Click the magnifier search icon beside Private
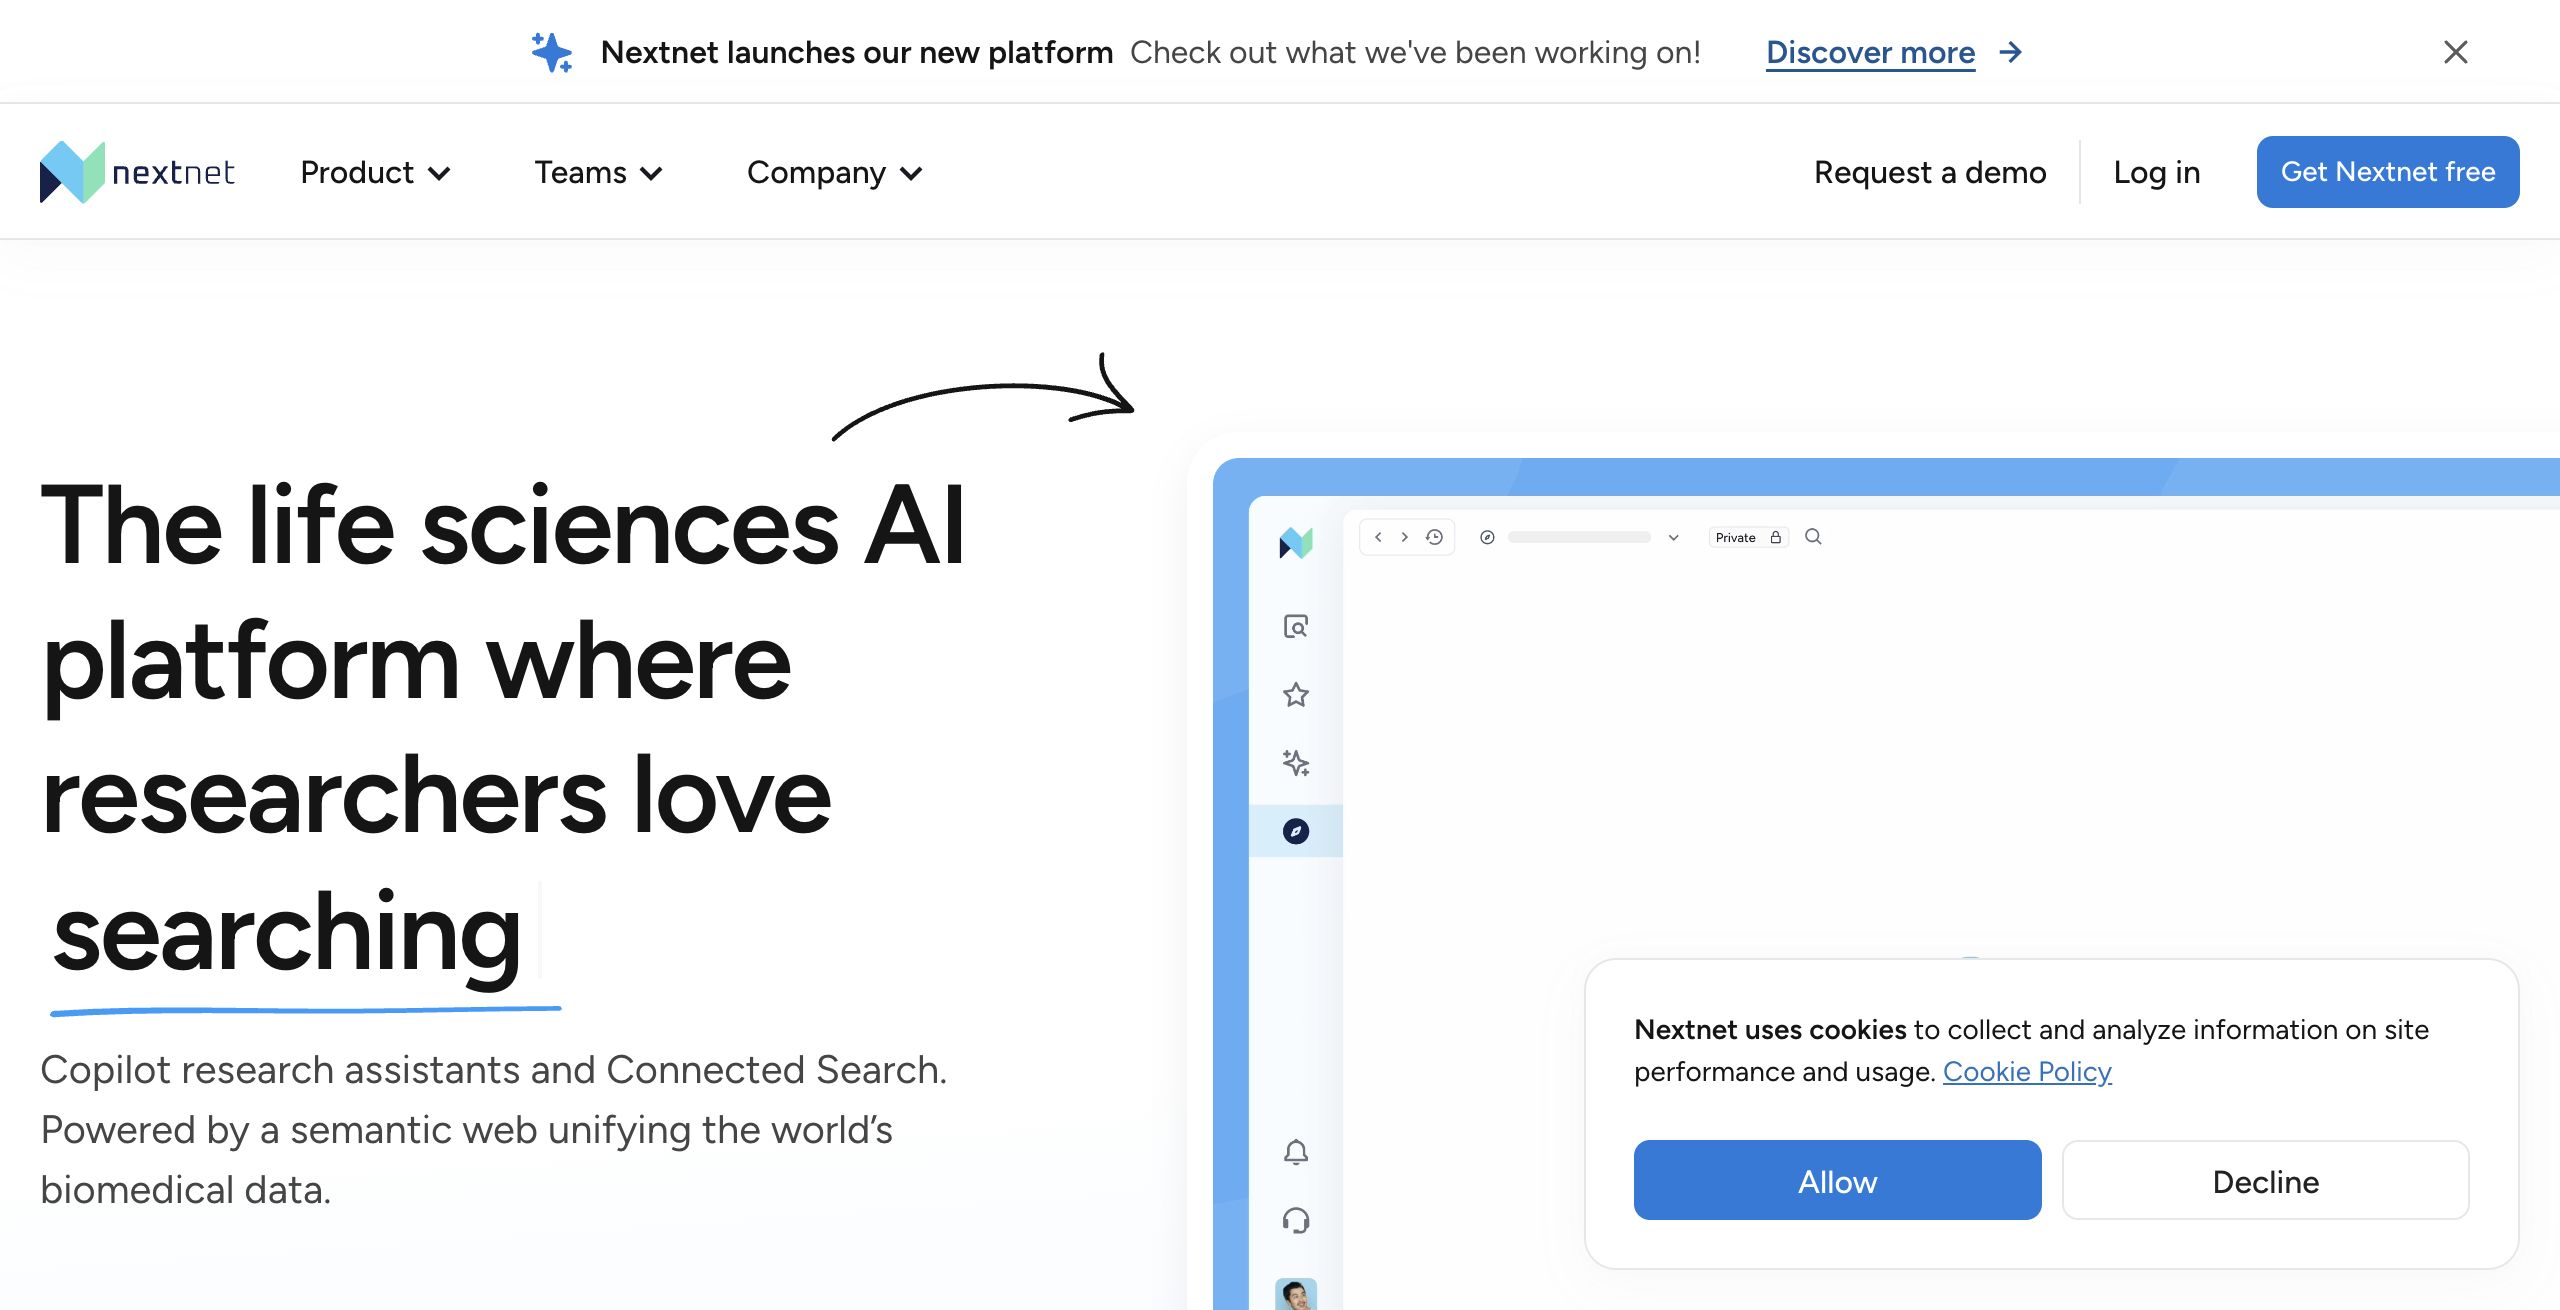 pos(1813,537)
